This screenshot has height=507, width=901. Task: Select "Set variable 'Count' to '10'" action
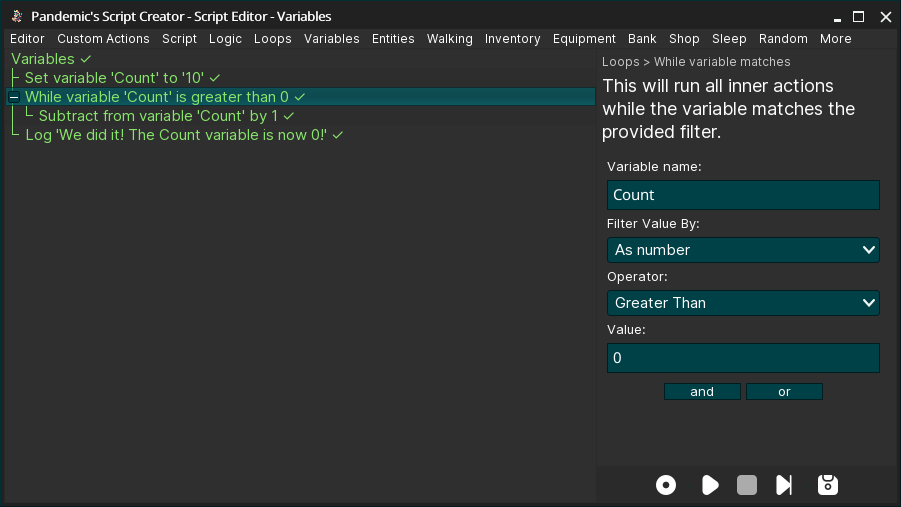point(114,78)
